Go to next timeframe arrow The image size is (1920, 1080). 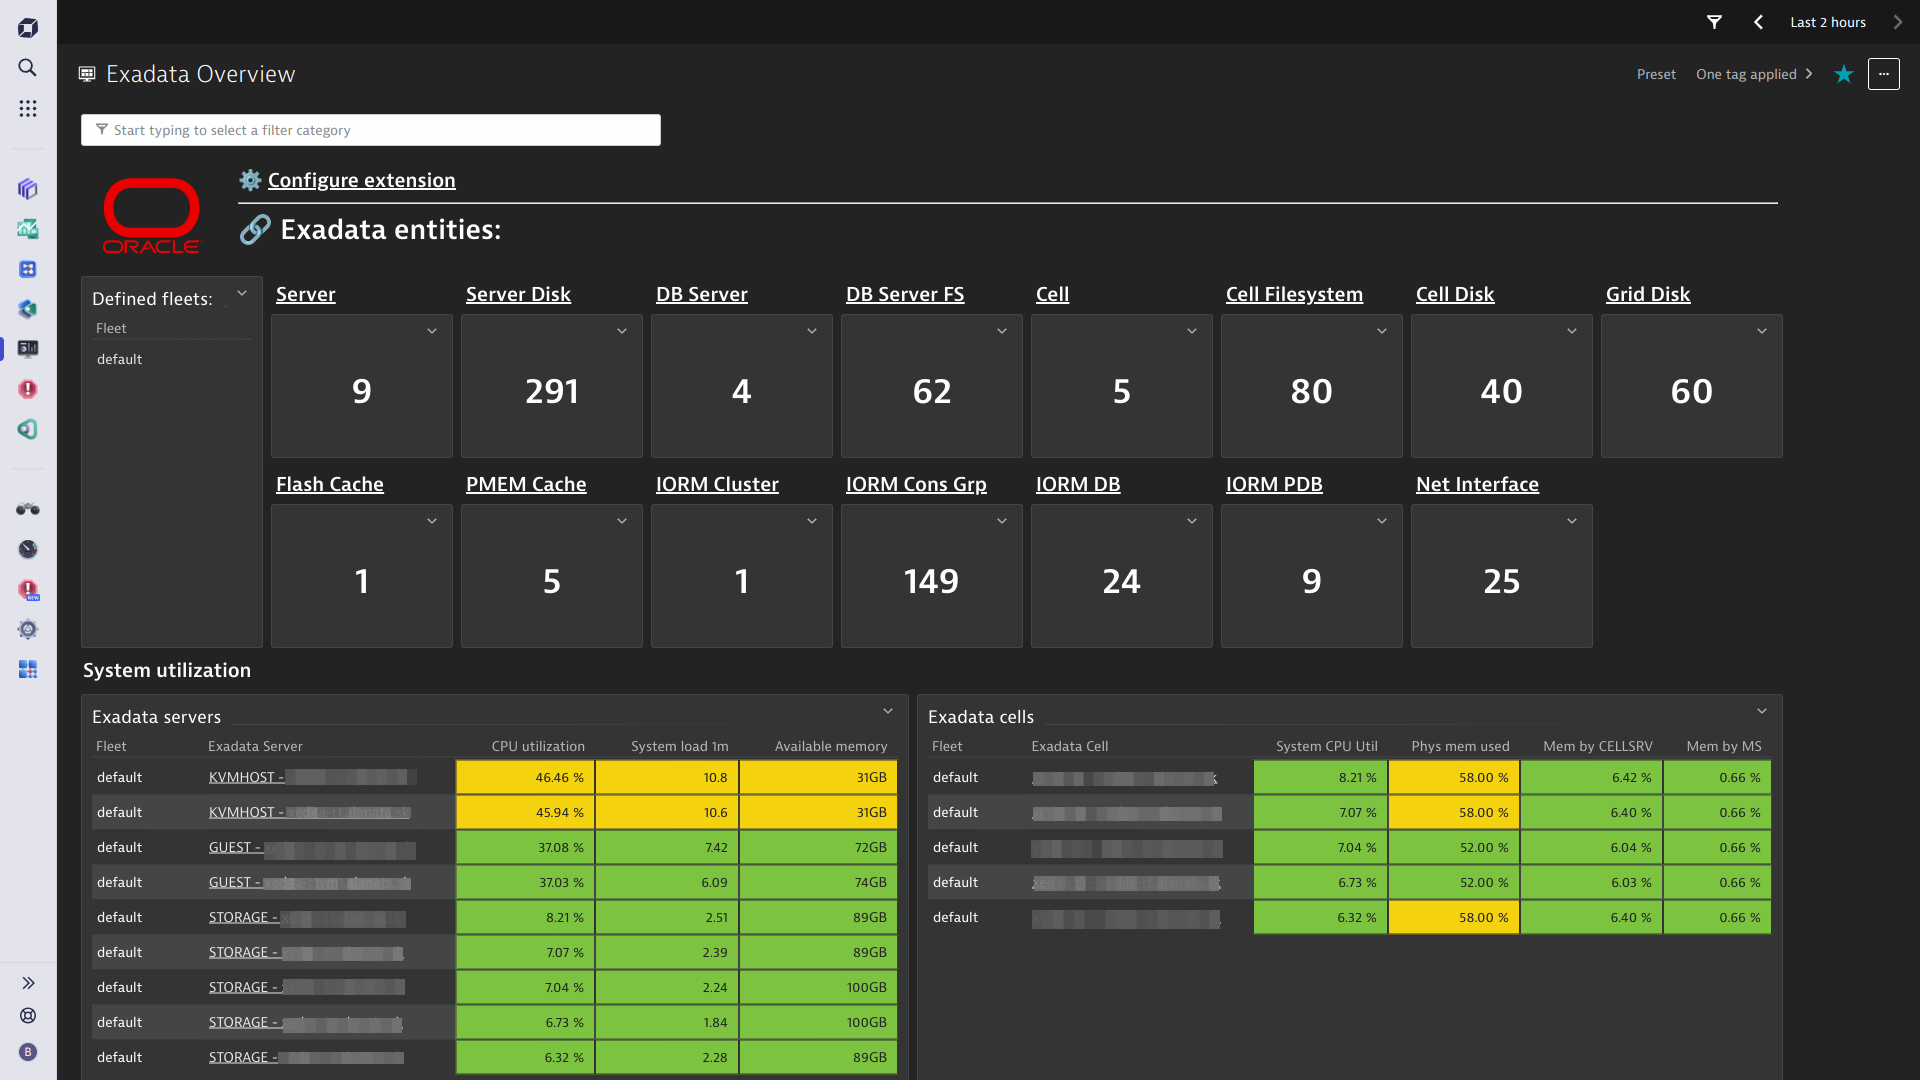coord(1897,22)
